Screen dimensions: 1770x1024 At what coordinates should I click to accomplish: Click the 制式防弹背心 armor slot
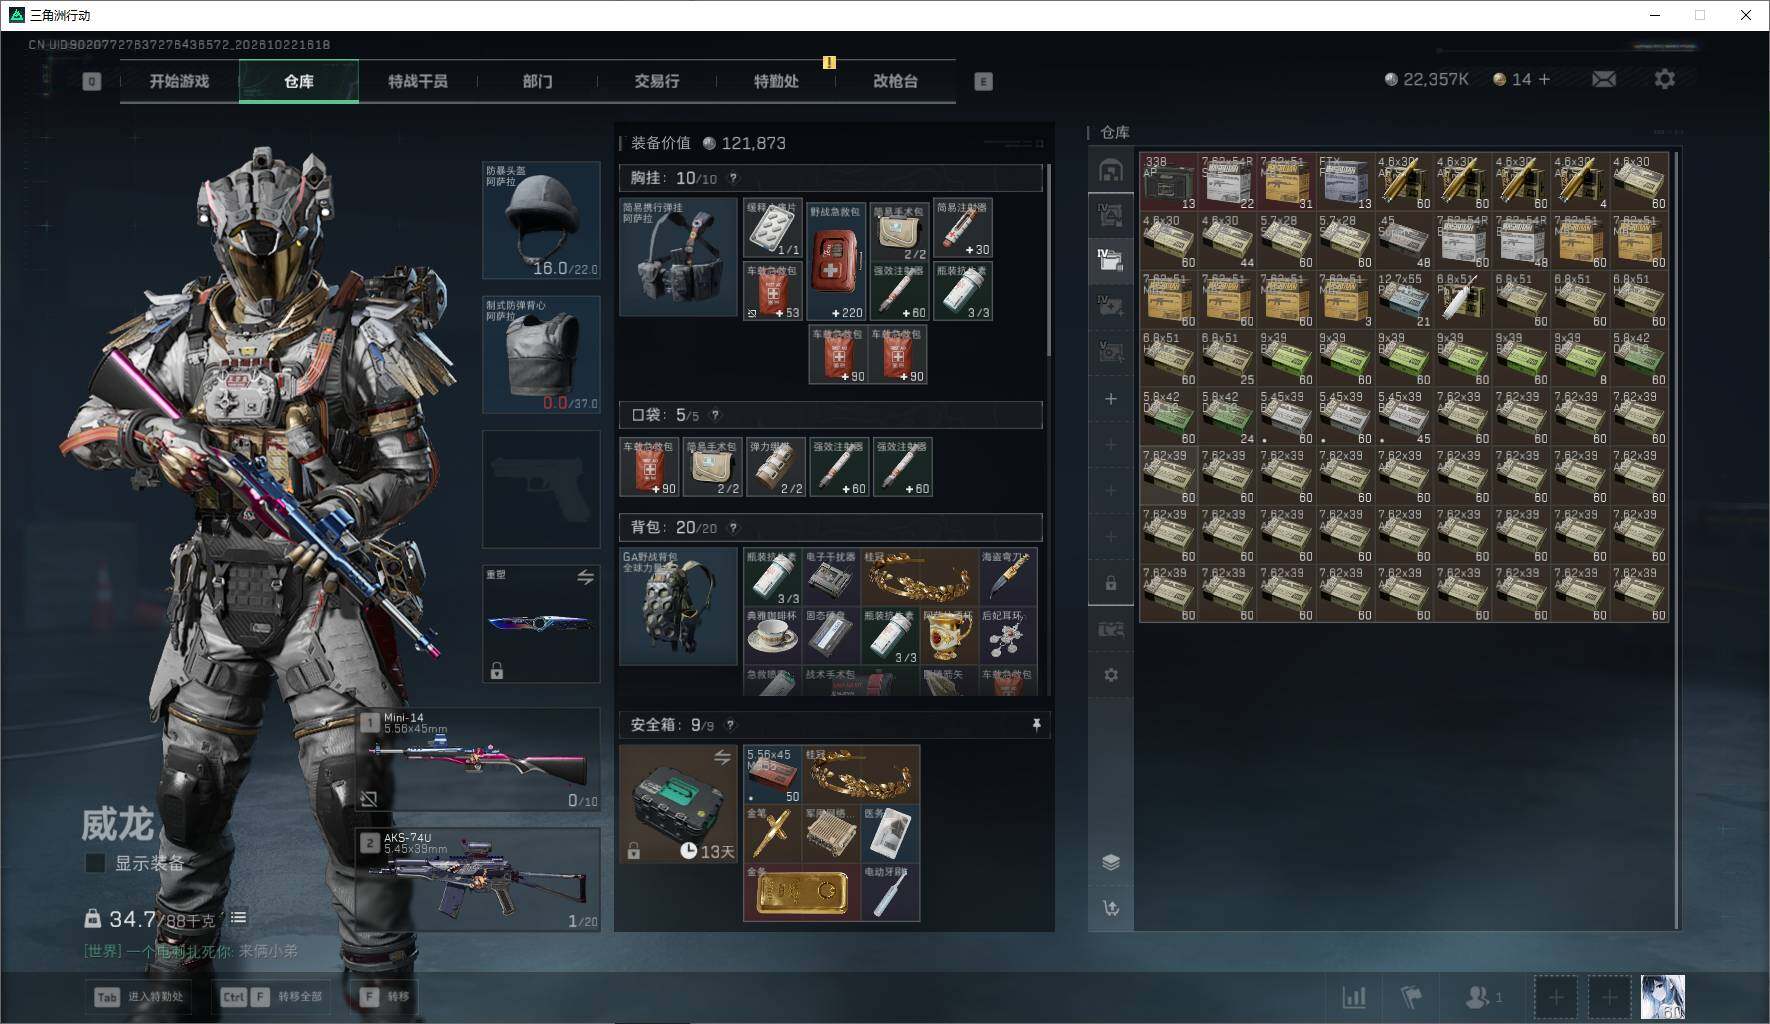[x=541, y=354]
